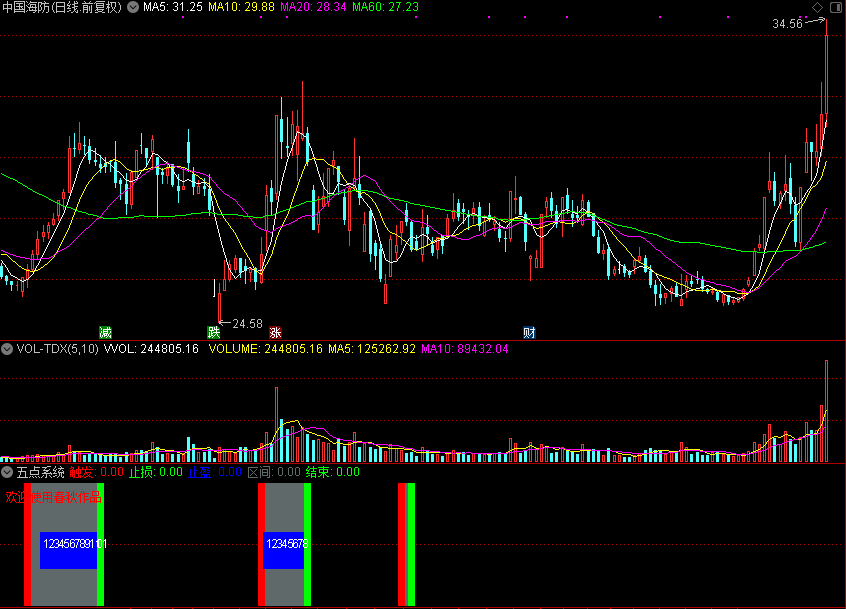Screen dimensions: 846x609
Task: Expand the main chart indicator dropdown arrow
Action: click(x=134, y=7)
